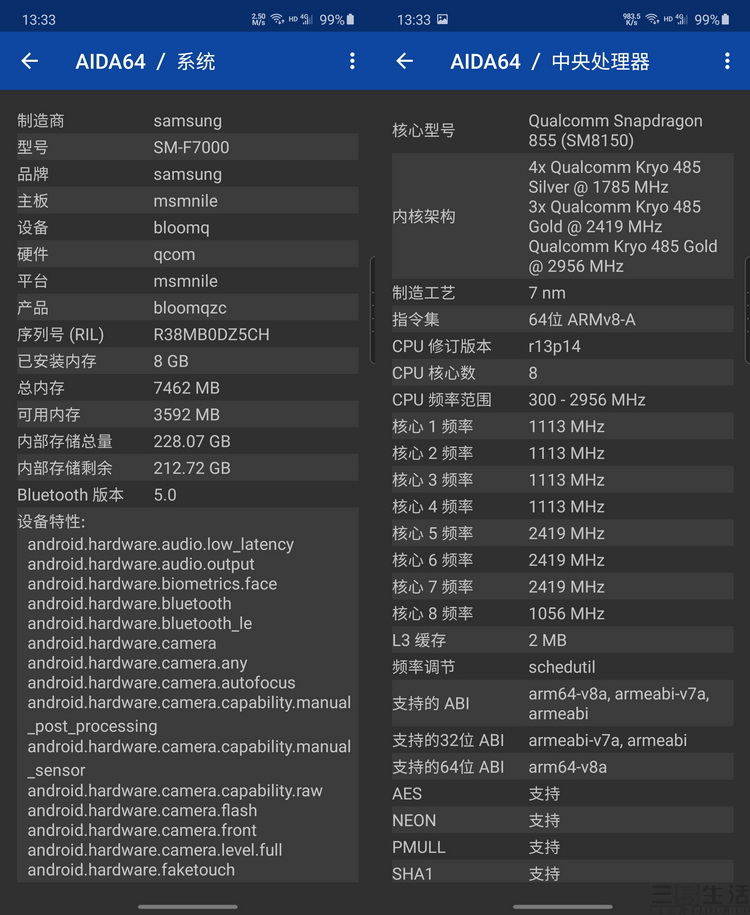Screen dimensions: 750x915
Task: Select the 制造商 samsung row
Action: pos(187,121)
